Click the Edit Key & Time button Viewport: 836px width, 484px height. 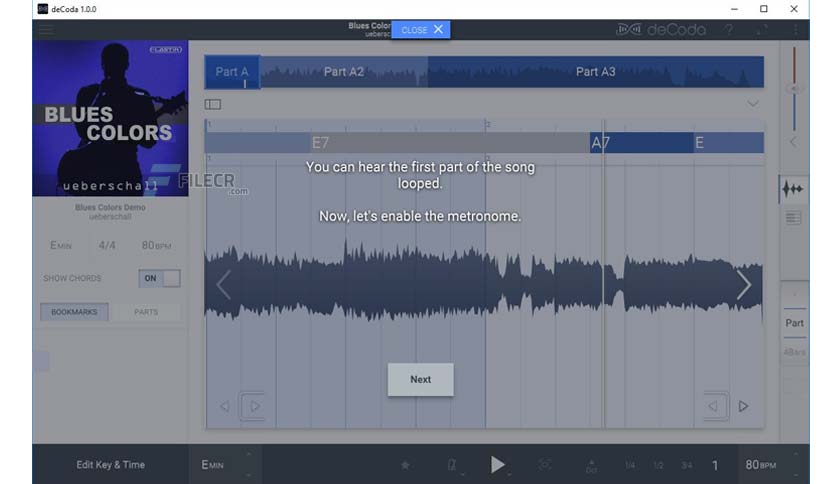[x=110, y=465]
